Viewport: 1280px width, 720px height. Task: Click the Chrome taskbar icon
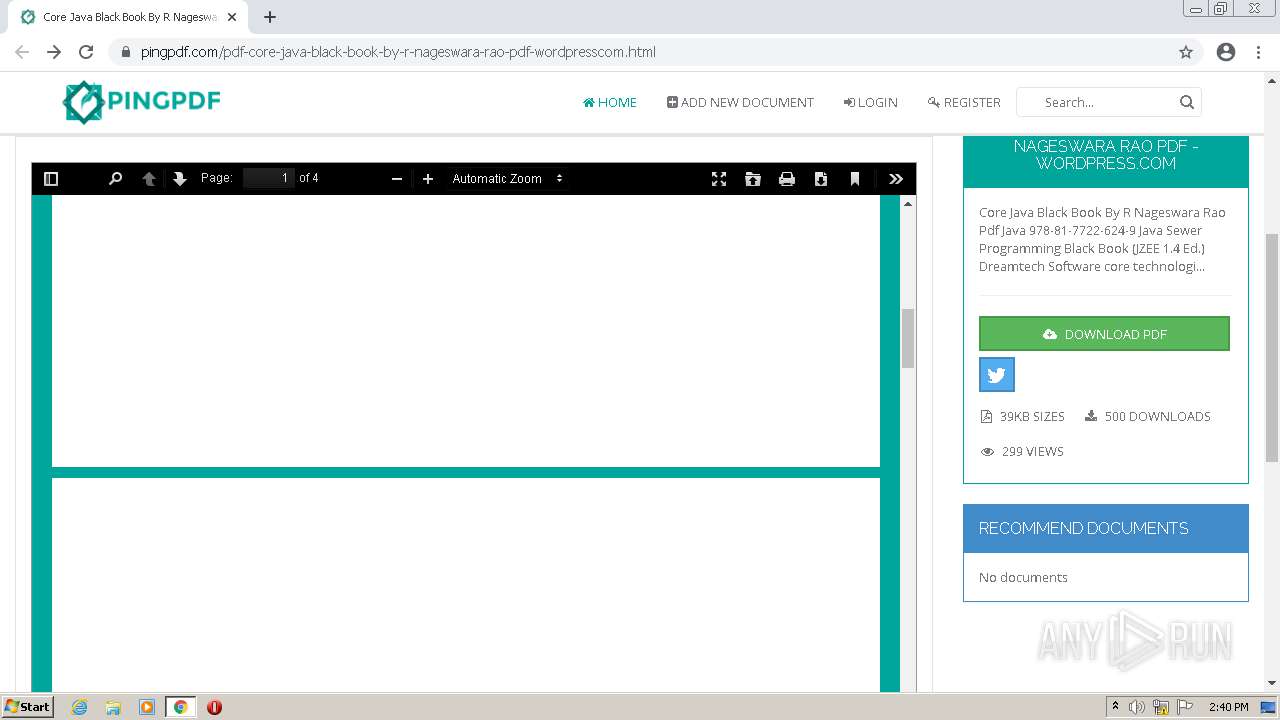[180, 707]
